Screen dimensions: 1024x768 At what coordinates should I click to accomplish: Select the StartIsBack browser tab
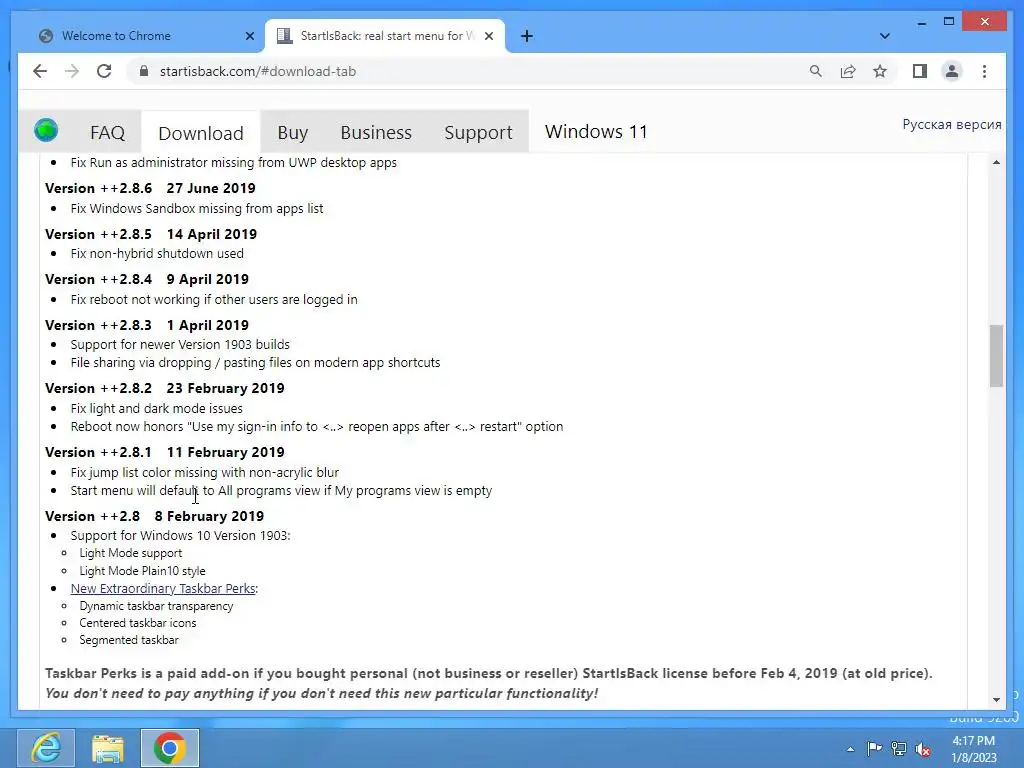385,36
